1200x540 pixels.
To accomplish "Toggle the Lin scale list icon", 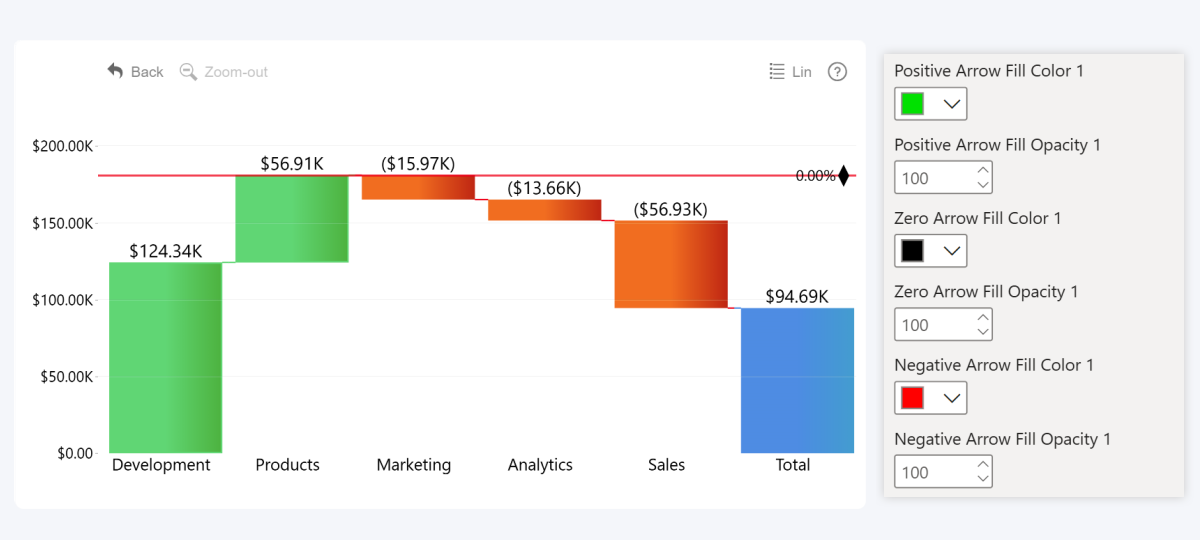I will coord(777,71).
